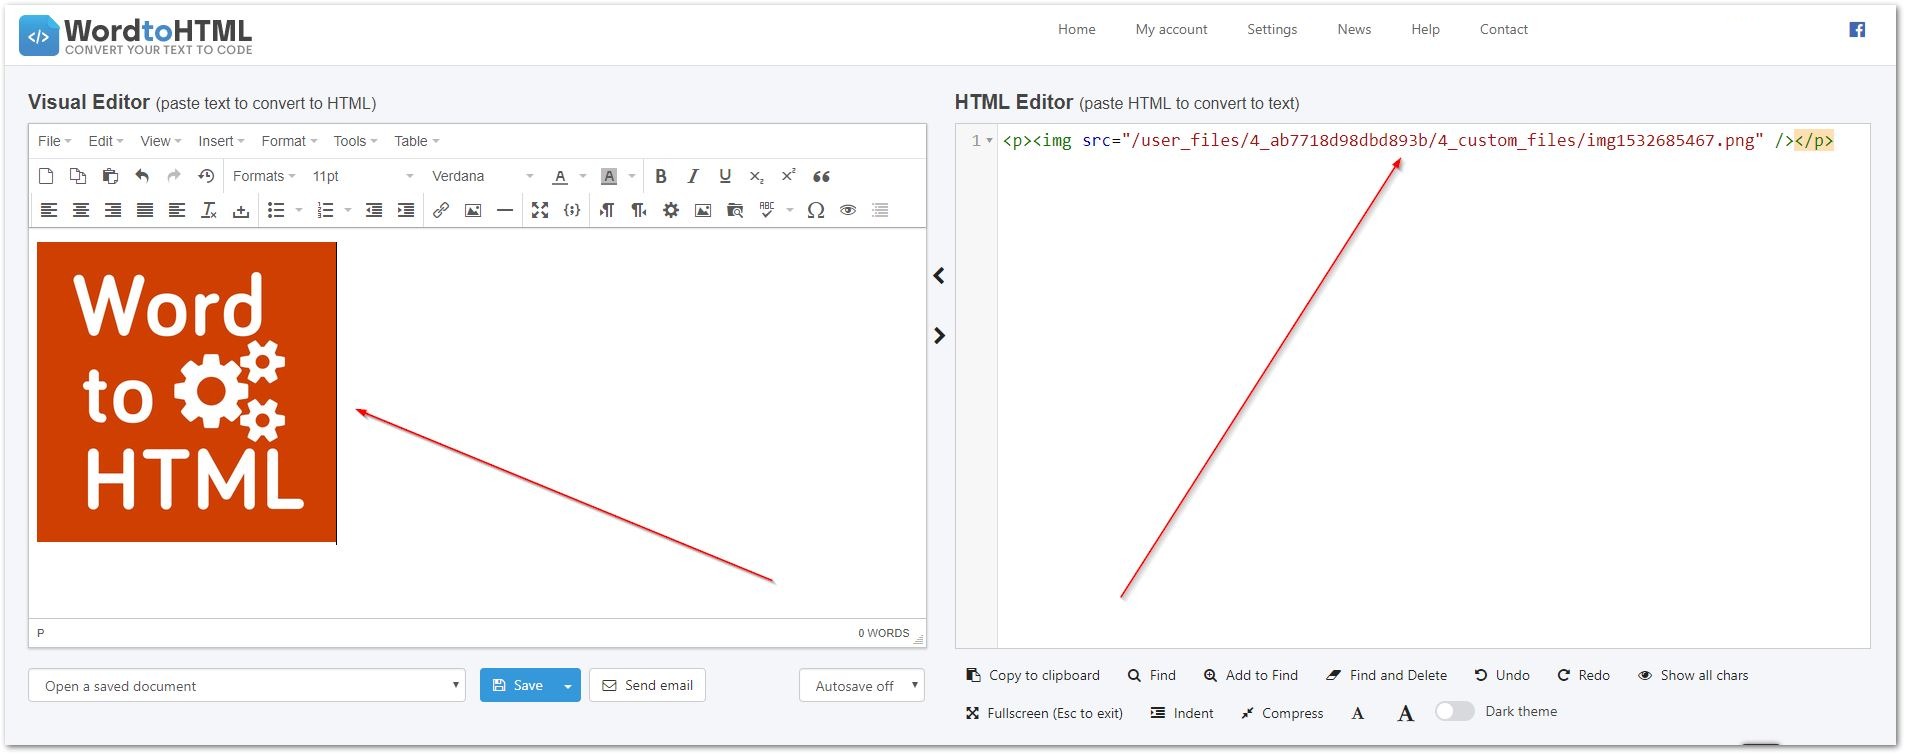
Task: Click Copy to clipboard
Action: (1033, 675)
